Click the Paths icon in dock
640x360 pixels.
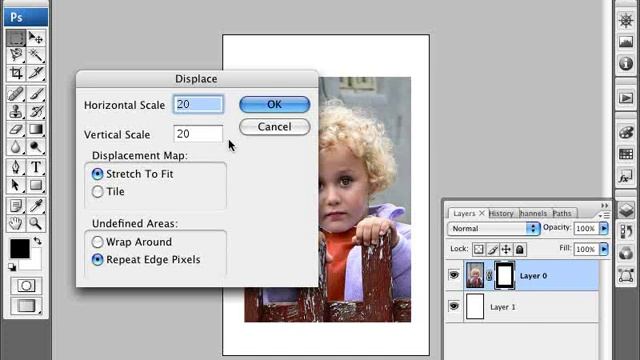point(626,276)
